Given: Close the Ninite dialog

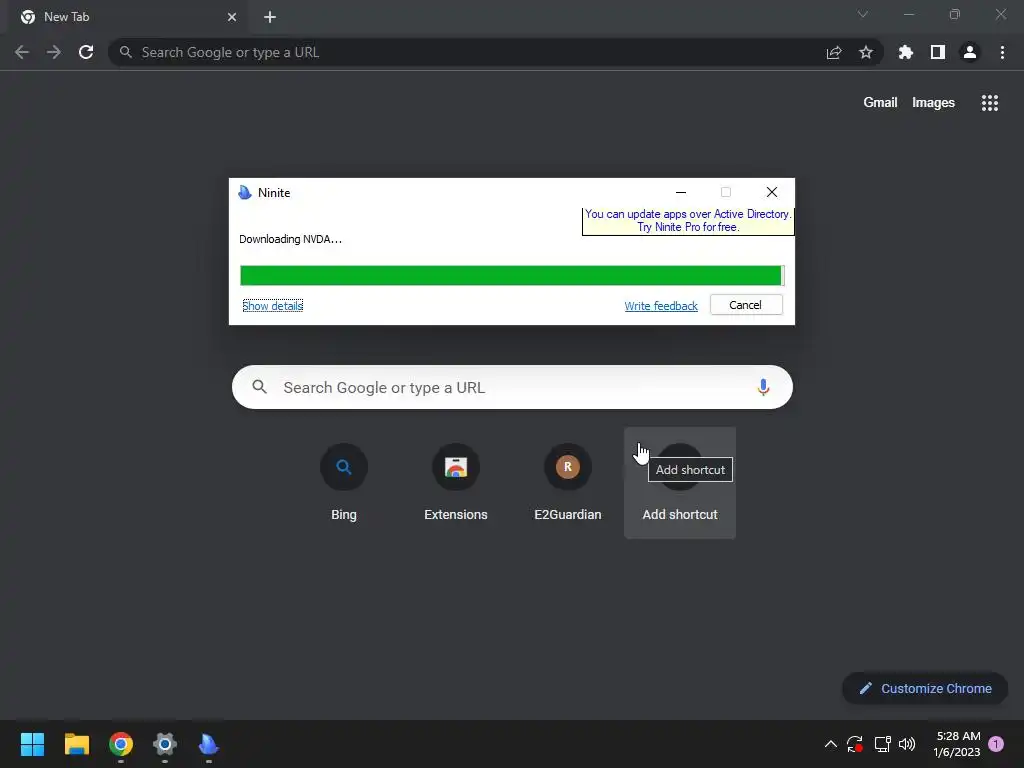Looking at the screenshot, I should click(x=772, y=192).
